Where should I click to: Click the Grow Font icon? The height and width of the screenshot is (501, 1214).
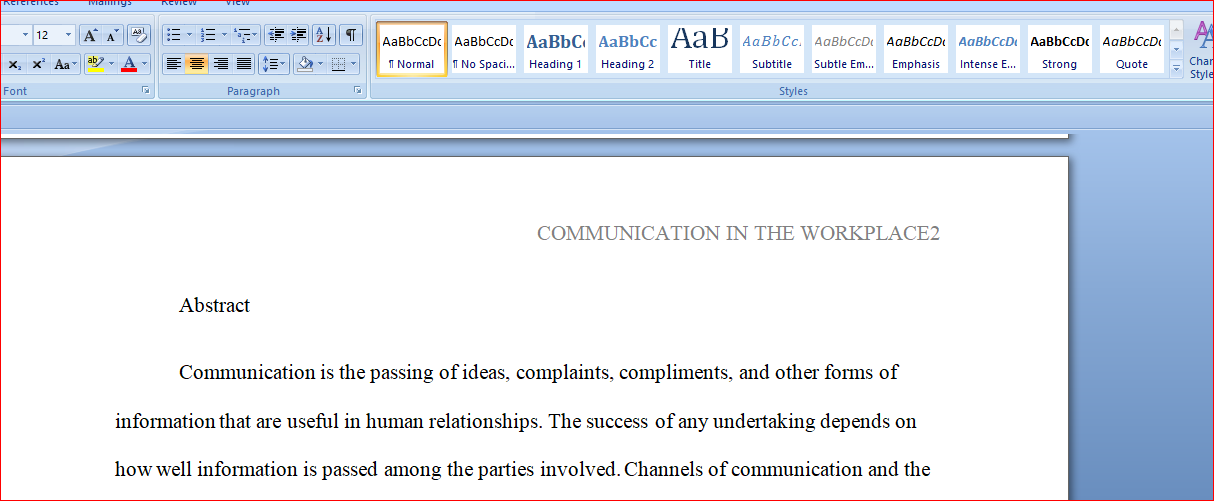[90, 35]
